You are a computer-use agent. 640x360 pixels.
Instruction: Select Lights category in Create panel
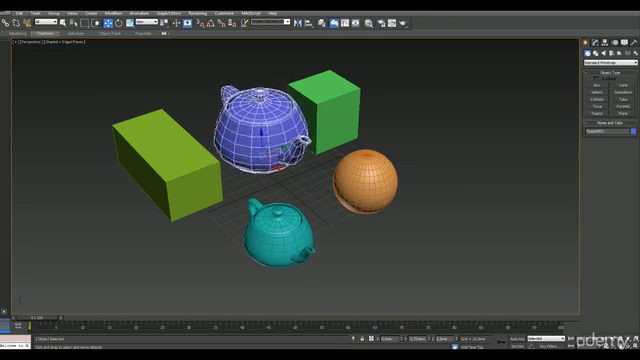coord(604,53)
